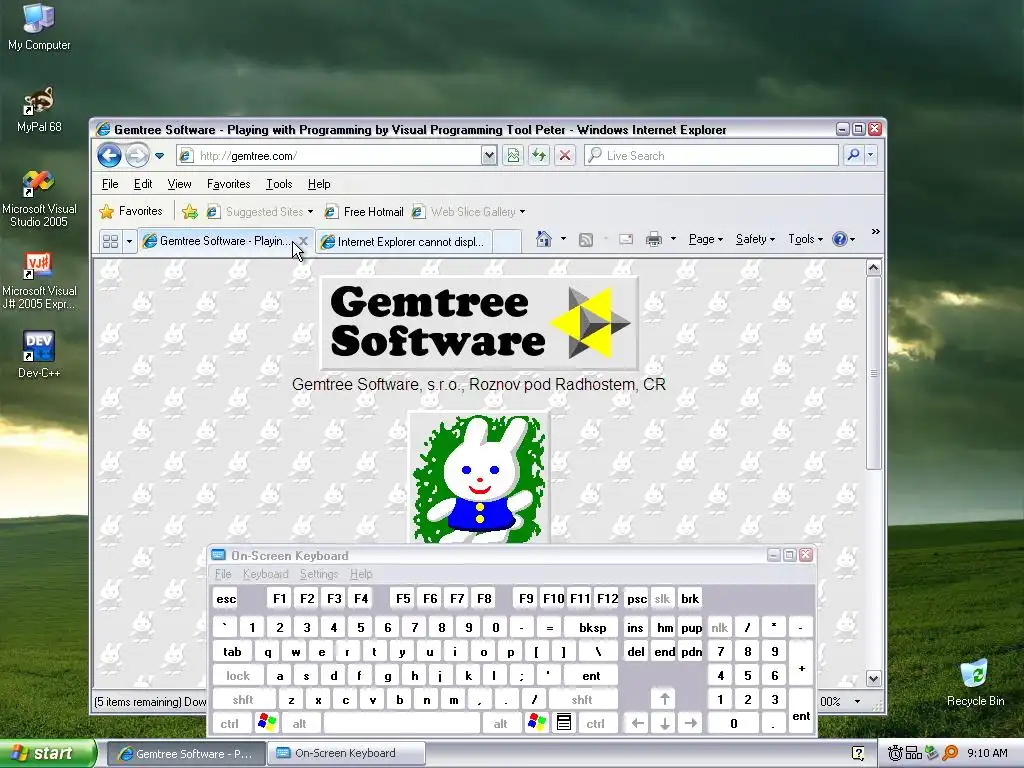Click the page vertical scrollbar thumb
Viewport: 1024px width, 768px height.
[873, 372]
